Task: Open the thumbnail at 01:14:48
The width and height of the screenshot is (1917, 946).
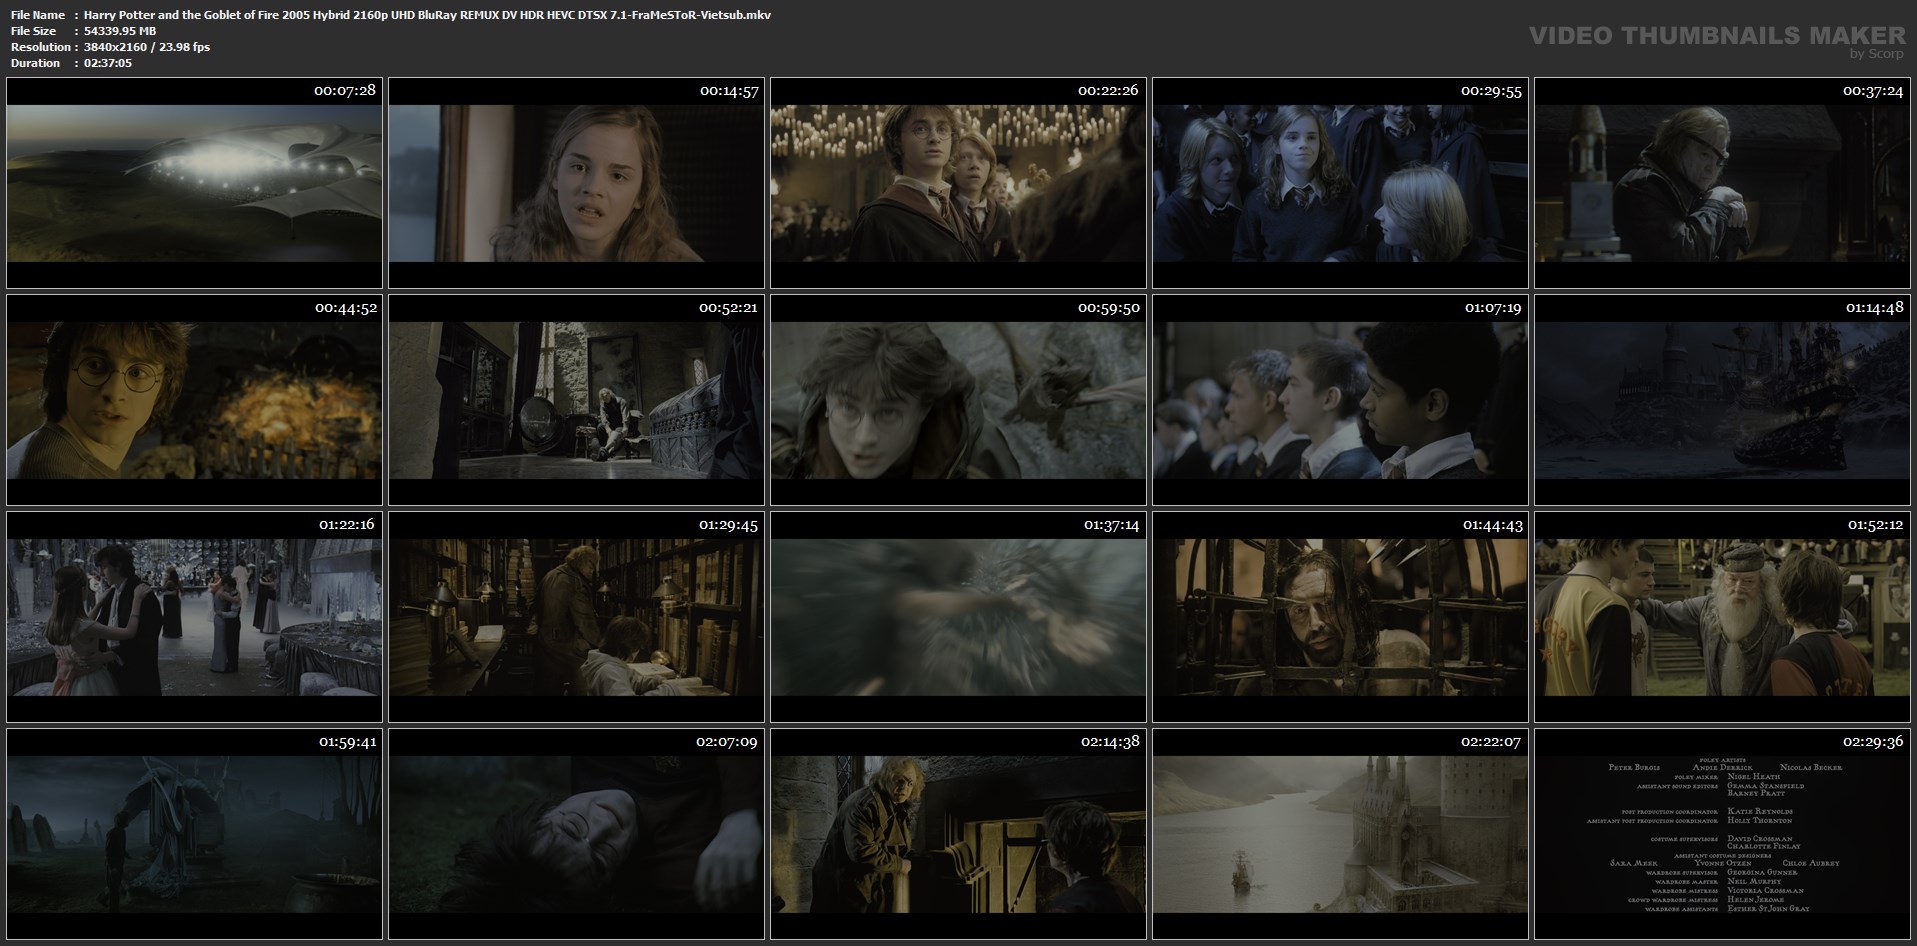Action: [1722, 400]
